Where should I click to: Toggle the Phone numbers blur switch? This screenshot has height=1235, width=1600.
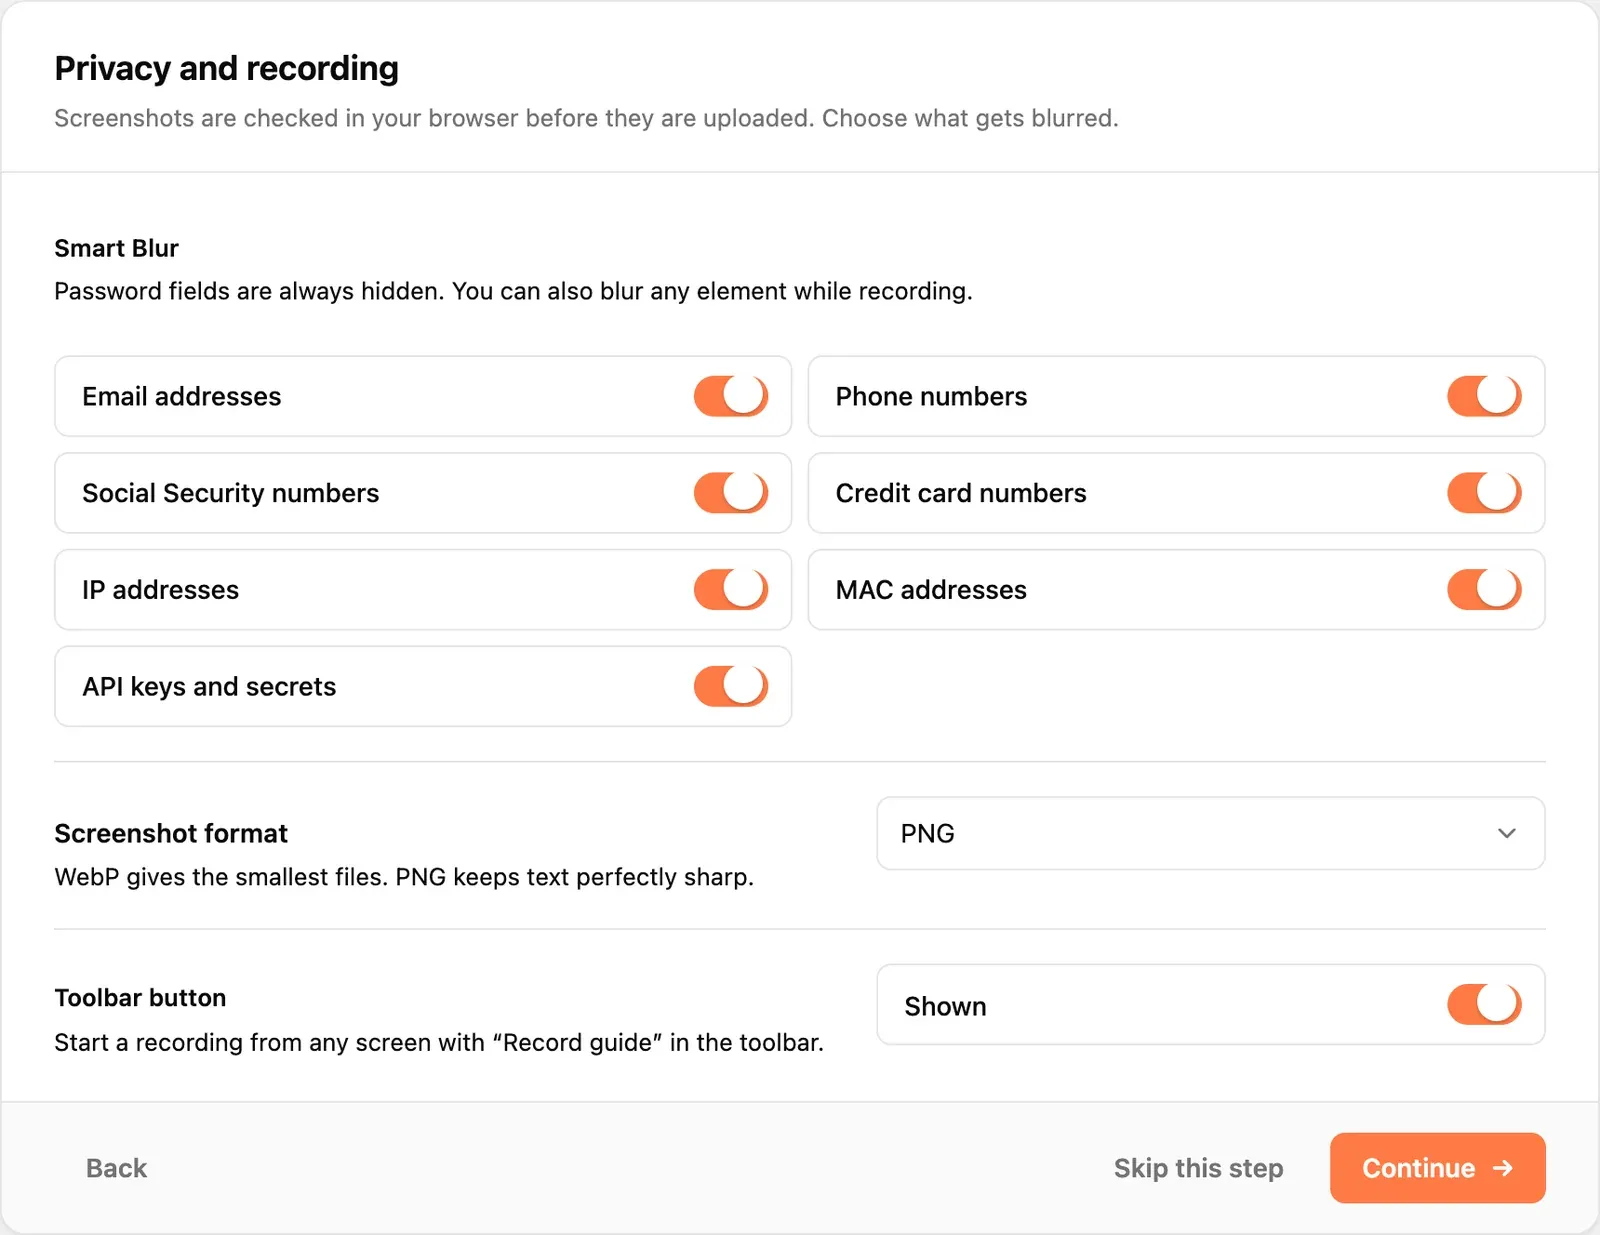[1484, 396]
